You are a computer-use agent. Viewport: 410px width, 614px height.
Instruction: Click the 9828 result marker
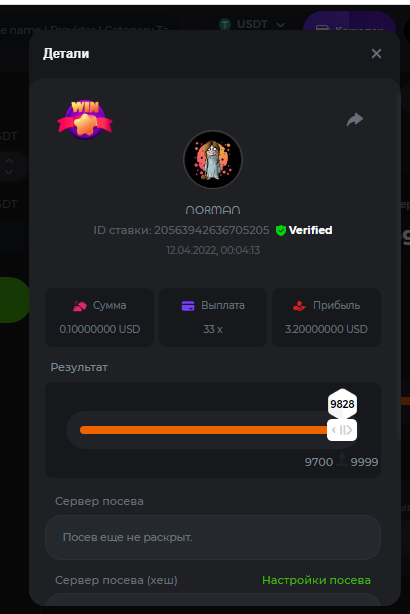coord(342,404)
